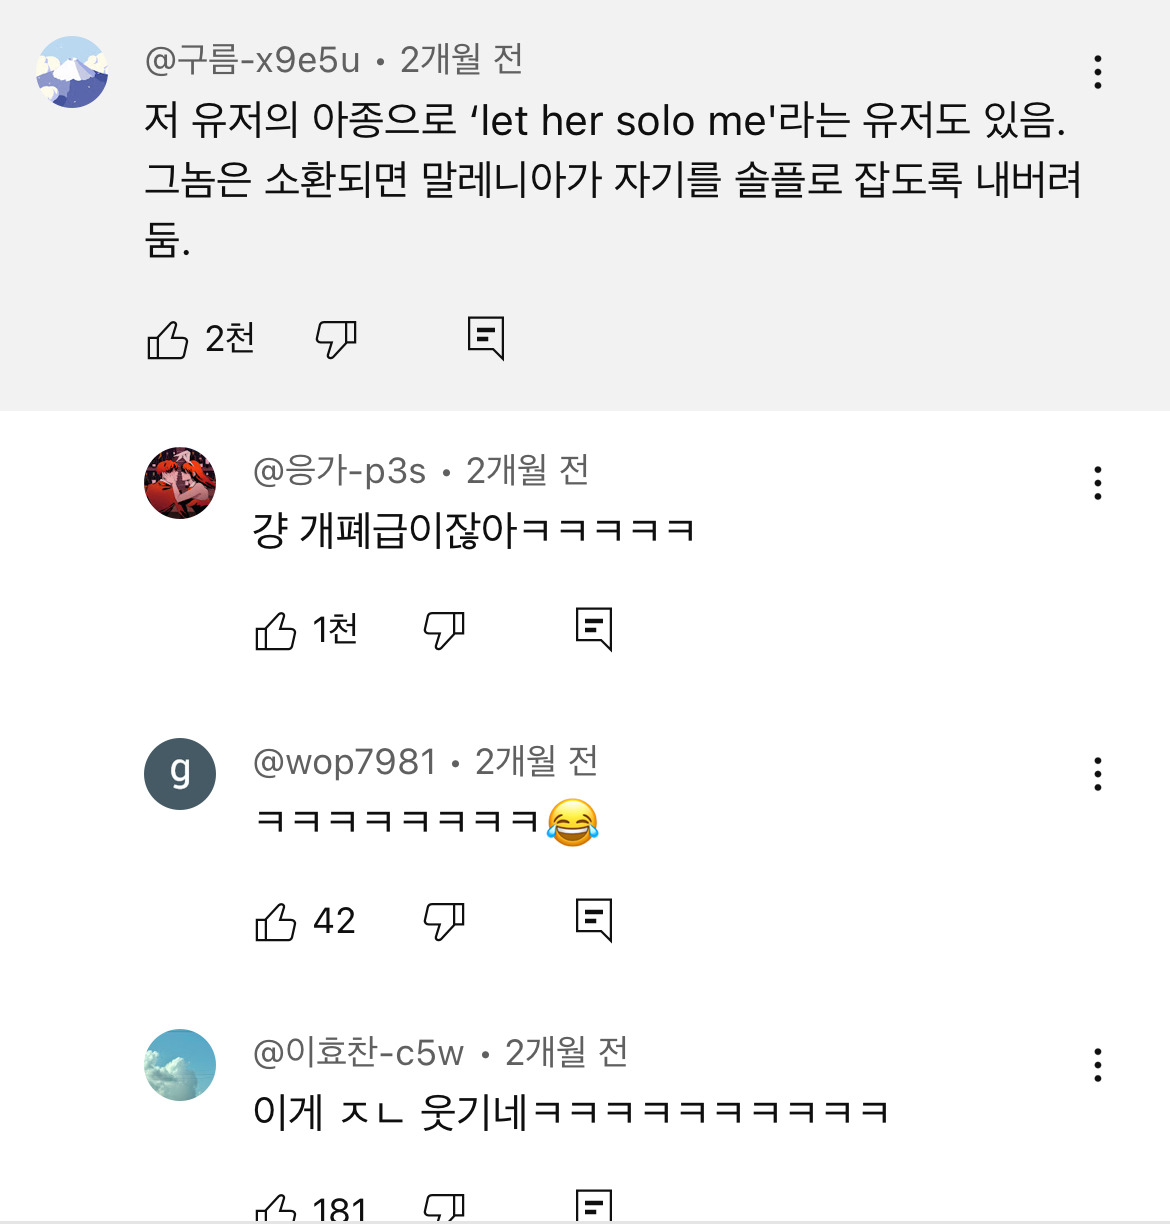Reply to the @구름-x9e5u comment
This screenshot has height=1224, width=1170.
[x=486, y=338]
